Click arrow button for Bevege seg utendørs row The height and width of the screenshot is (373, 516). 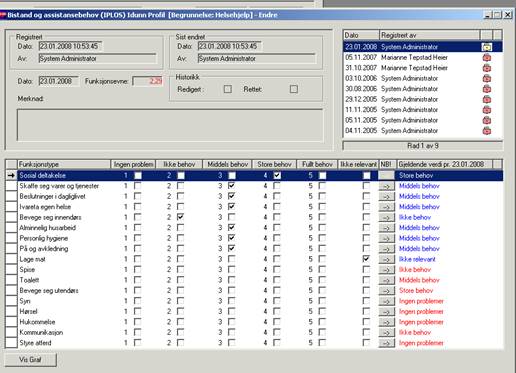pyautogui.click(x=387, y=291)
